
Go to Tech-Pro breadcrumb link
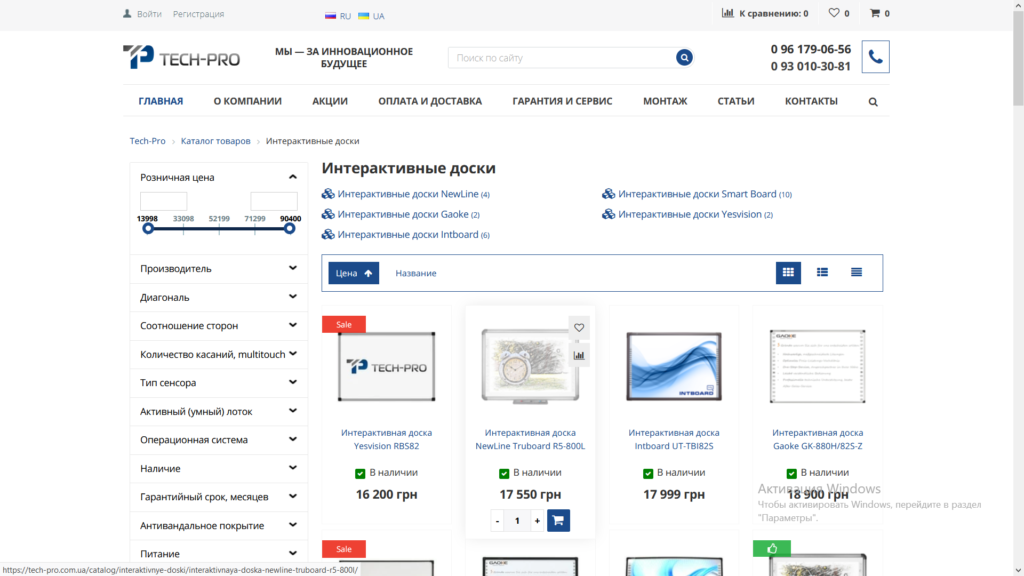148,141
